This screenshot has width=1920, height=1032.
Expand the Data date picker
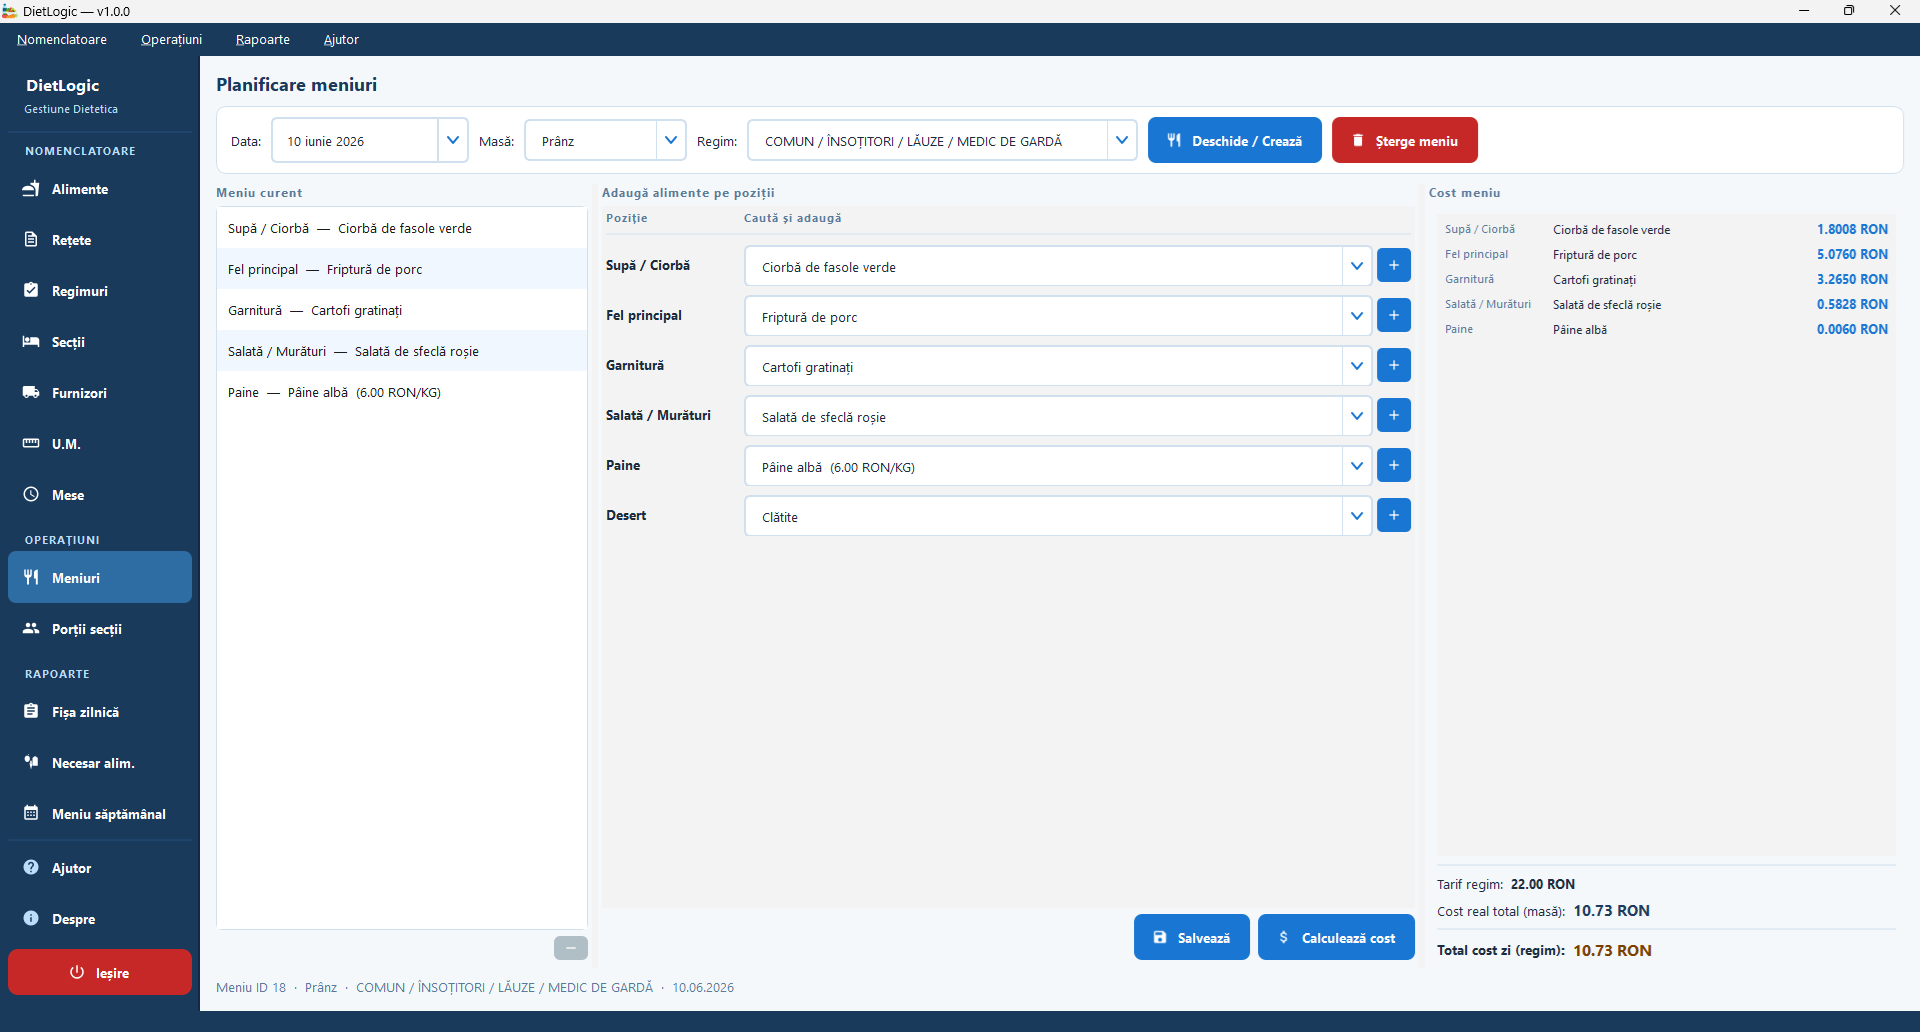click(452, 141)
